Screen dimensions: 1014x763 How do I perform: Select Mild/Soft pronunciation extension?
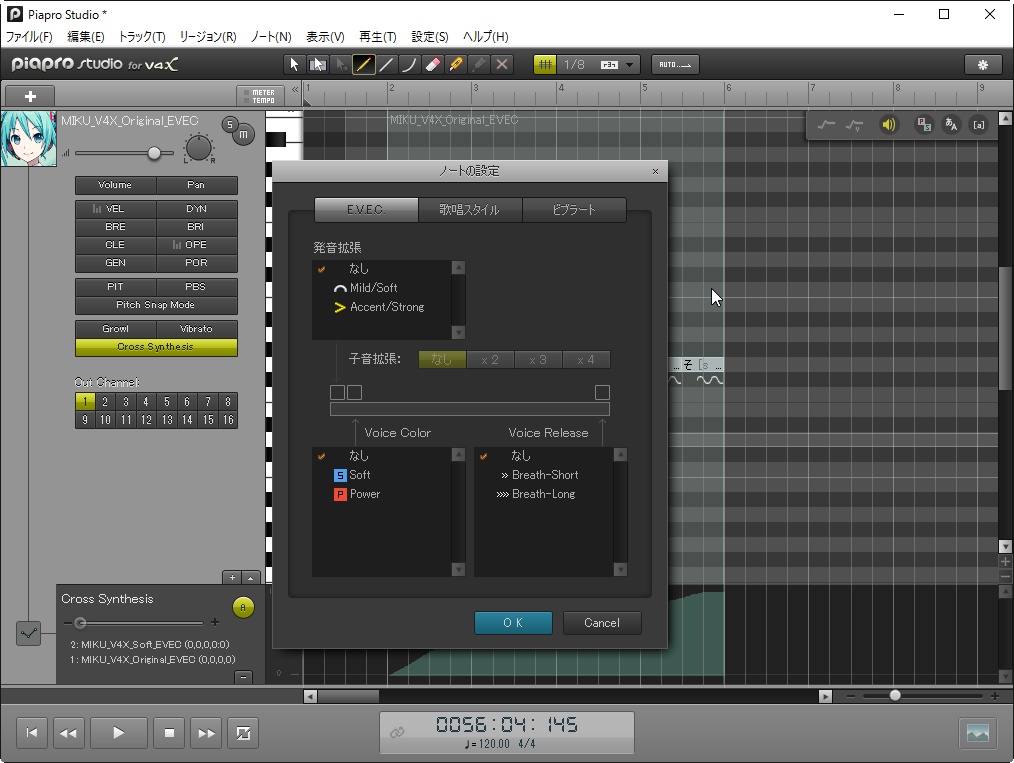click(x=382, y=288)
